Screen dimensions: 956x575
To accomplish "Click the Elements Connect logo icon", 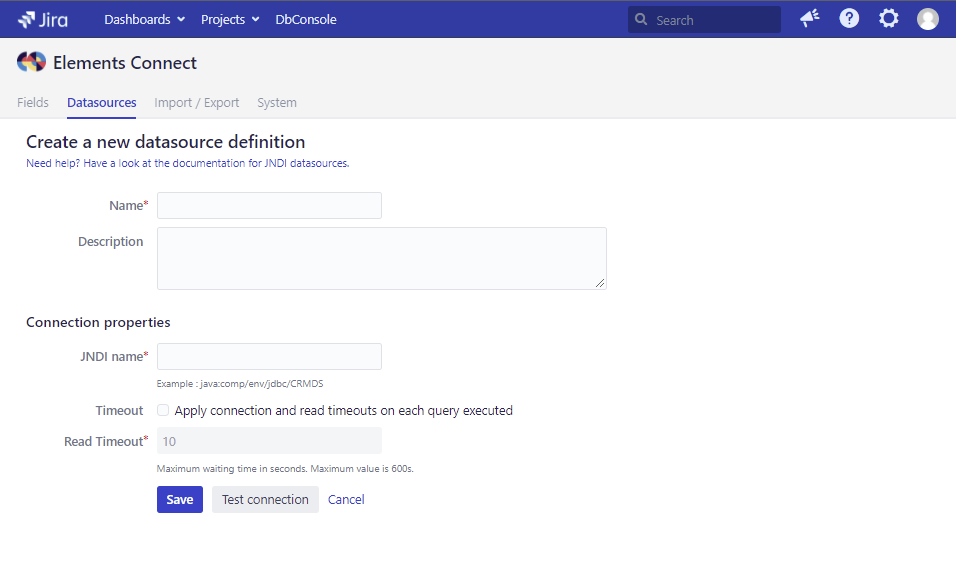I will [31, 62].
